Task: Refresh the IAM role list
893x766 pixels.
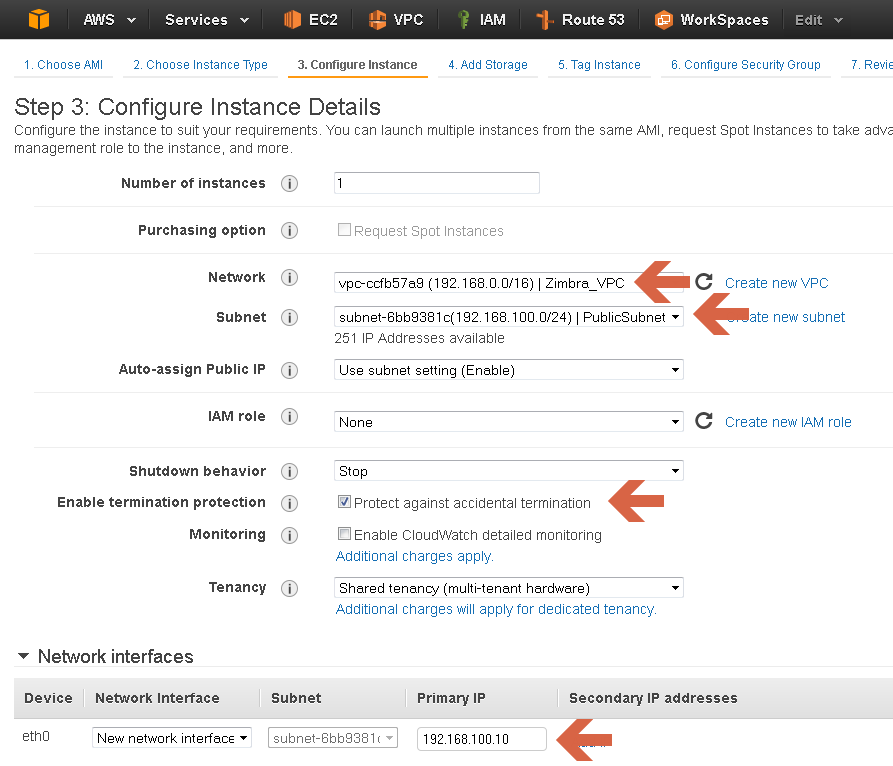Action: tap(704, 421)
